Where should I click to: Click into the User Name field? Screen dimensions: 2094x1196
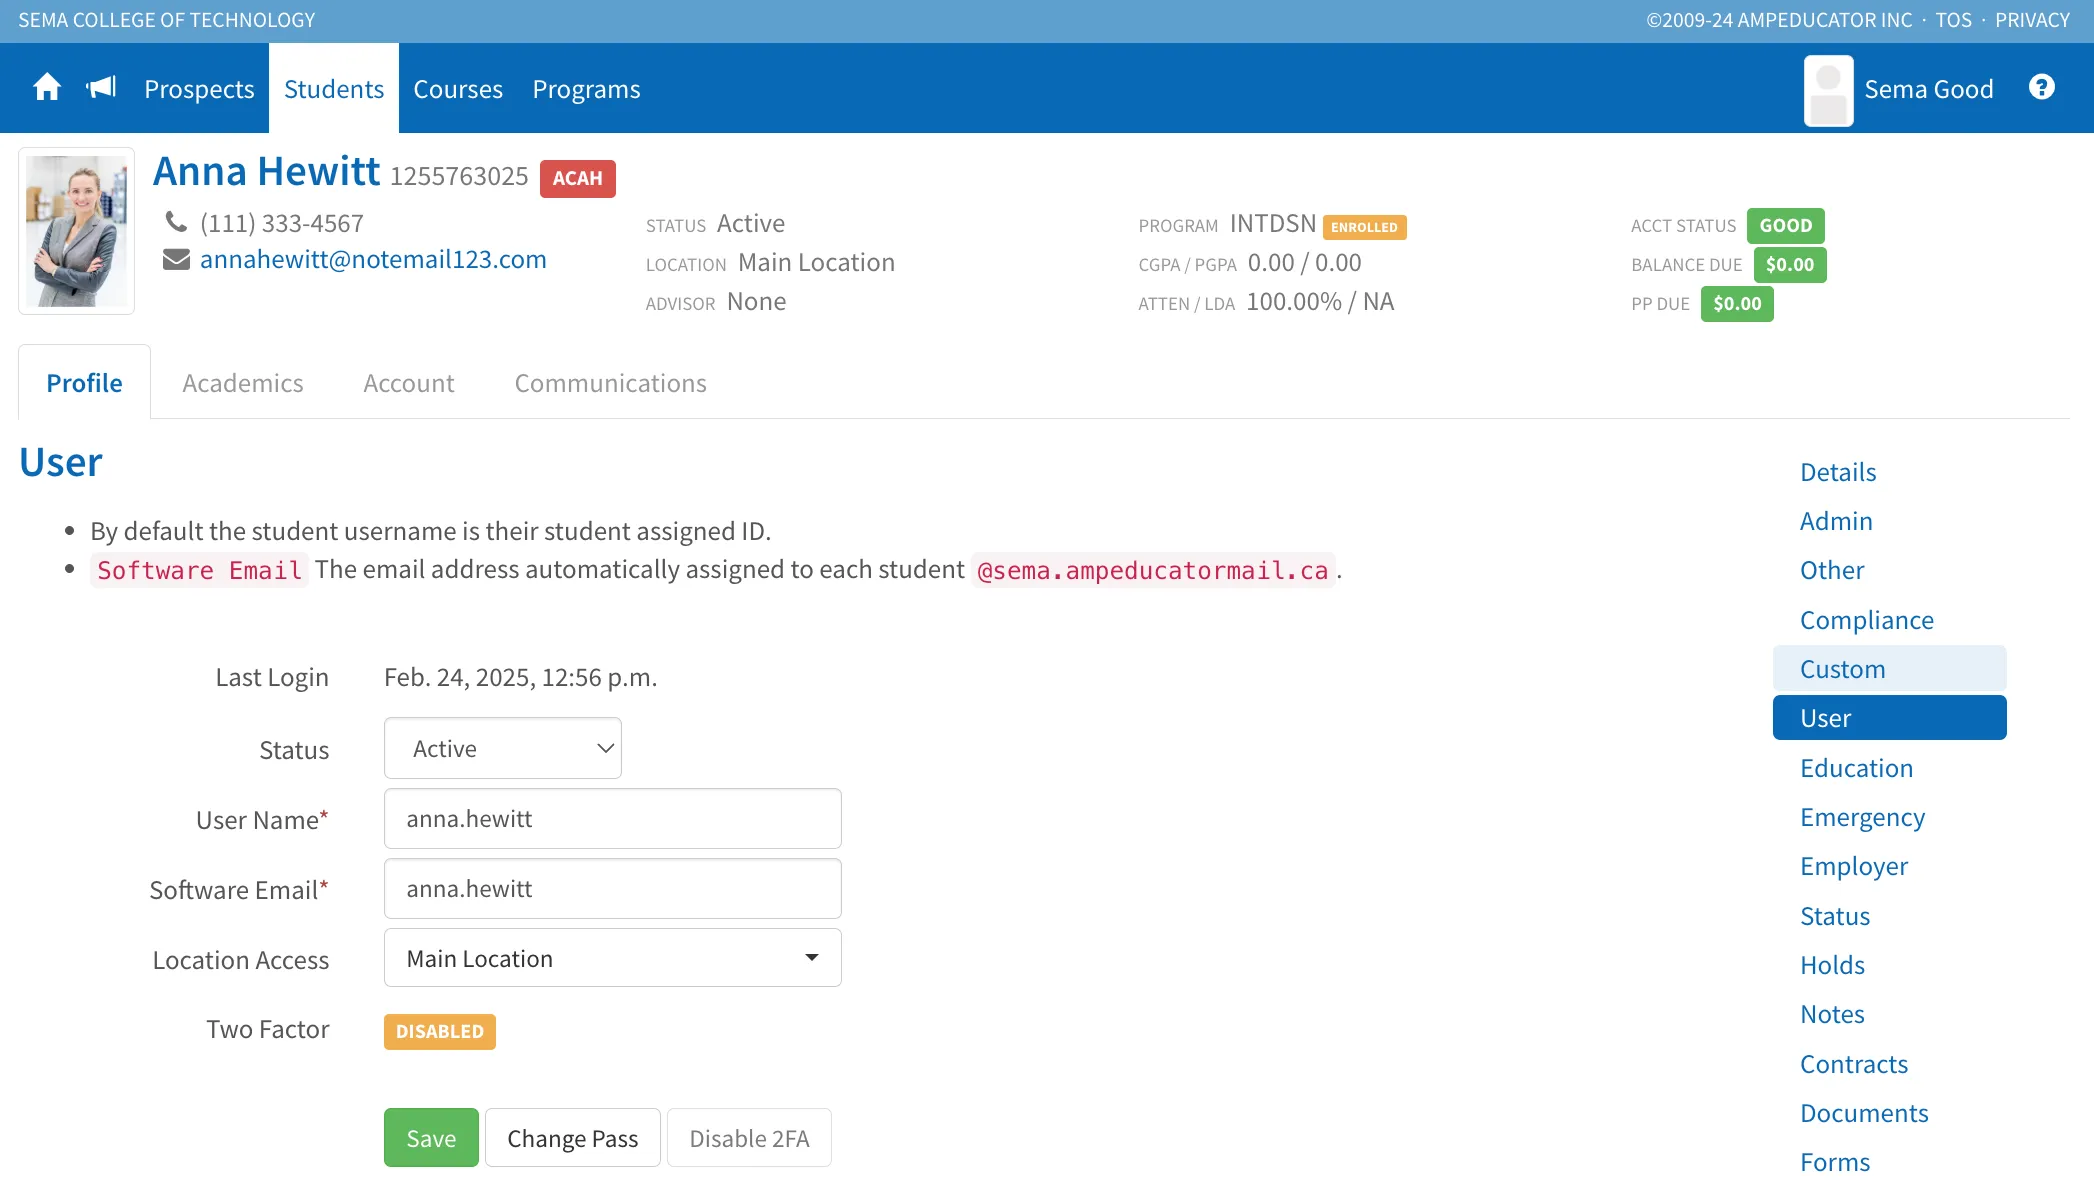(x=613, y=818)
